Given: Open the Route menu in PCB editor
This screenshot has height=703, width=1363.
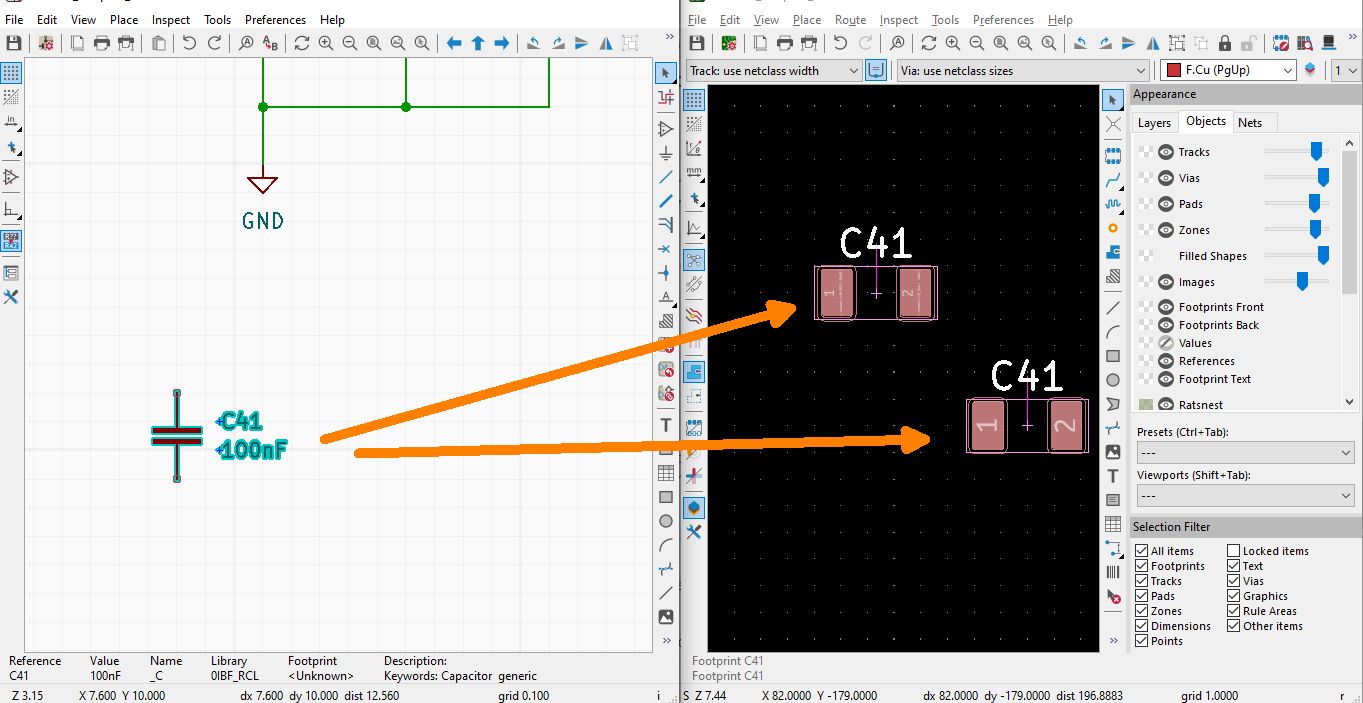Looking at the screenshot, I should [x=850, y=19].
